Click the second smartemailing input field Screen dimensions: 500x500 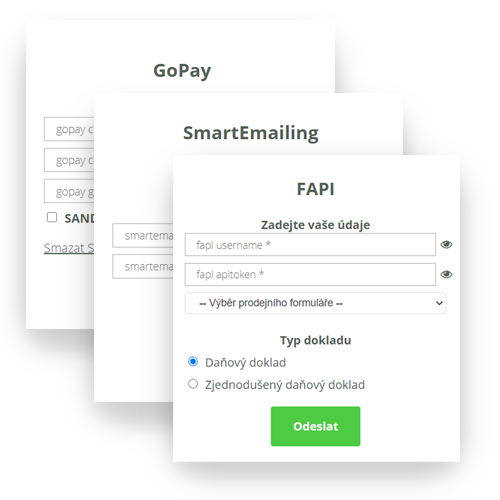[143, 267]
